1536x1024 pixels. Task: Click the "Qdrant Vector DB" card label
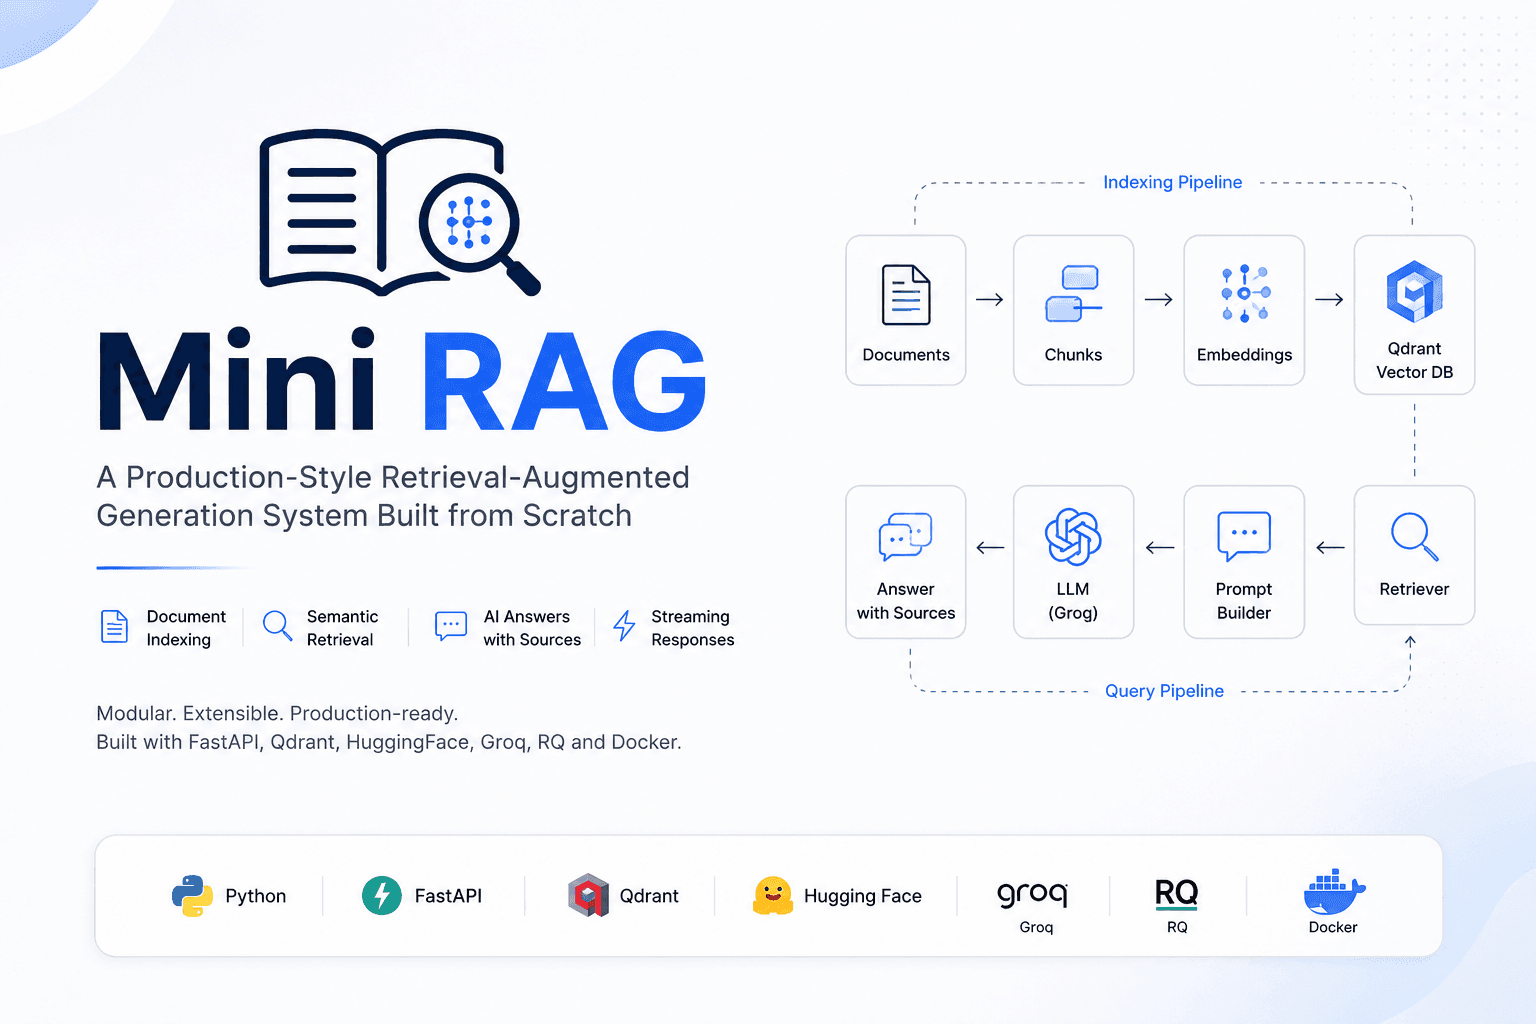click(x=1415, y=360)
